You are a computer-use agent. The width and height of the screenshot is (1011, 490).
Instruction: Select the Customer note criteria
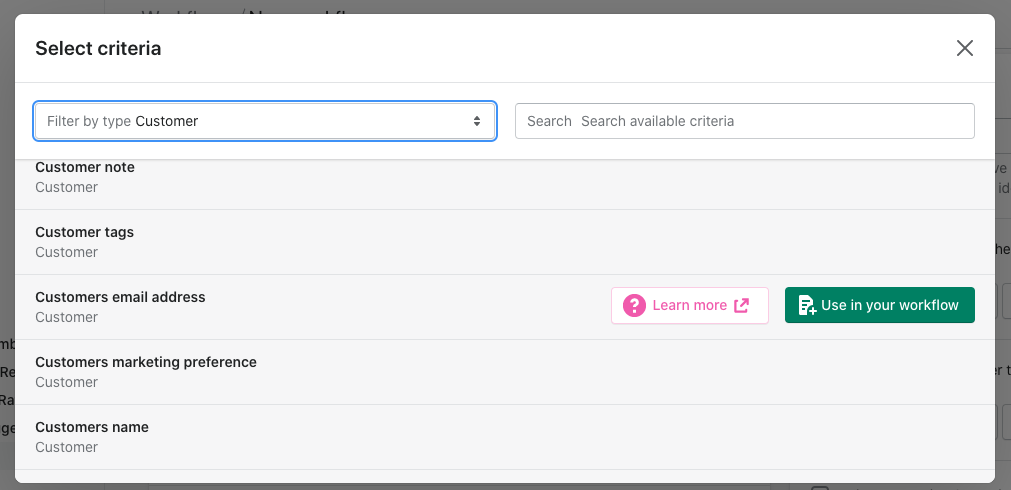(505, 177)
